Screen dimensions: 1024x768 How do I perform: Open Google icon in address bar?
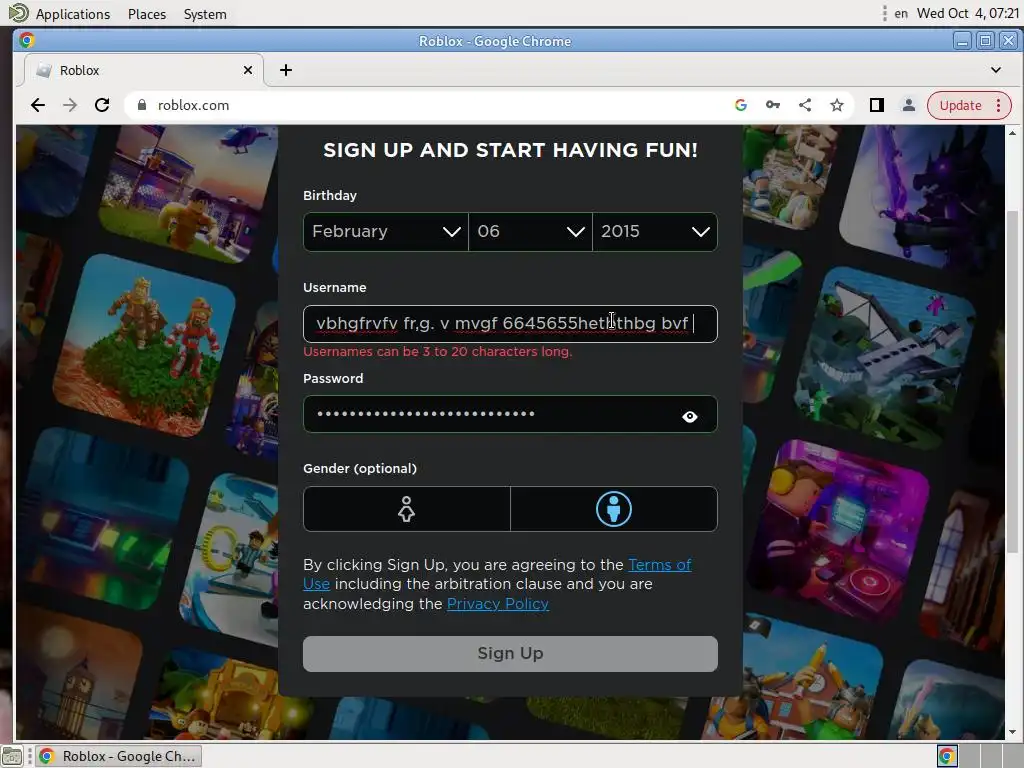point(741,105)
